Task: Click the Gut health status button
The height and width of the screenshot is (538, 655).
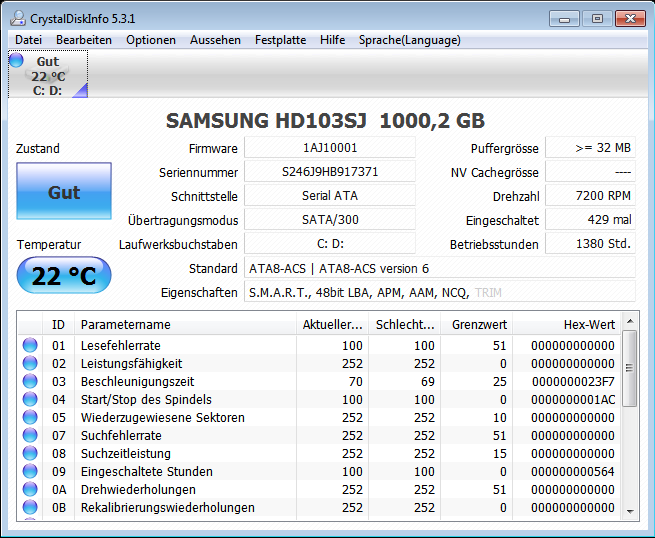Action: (64, 191)
